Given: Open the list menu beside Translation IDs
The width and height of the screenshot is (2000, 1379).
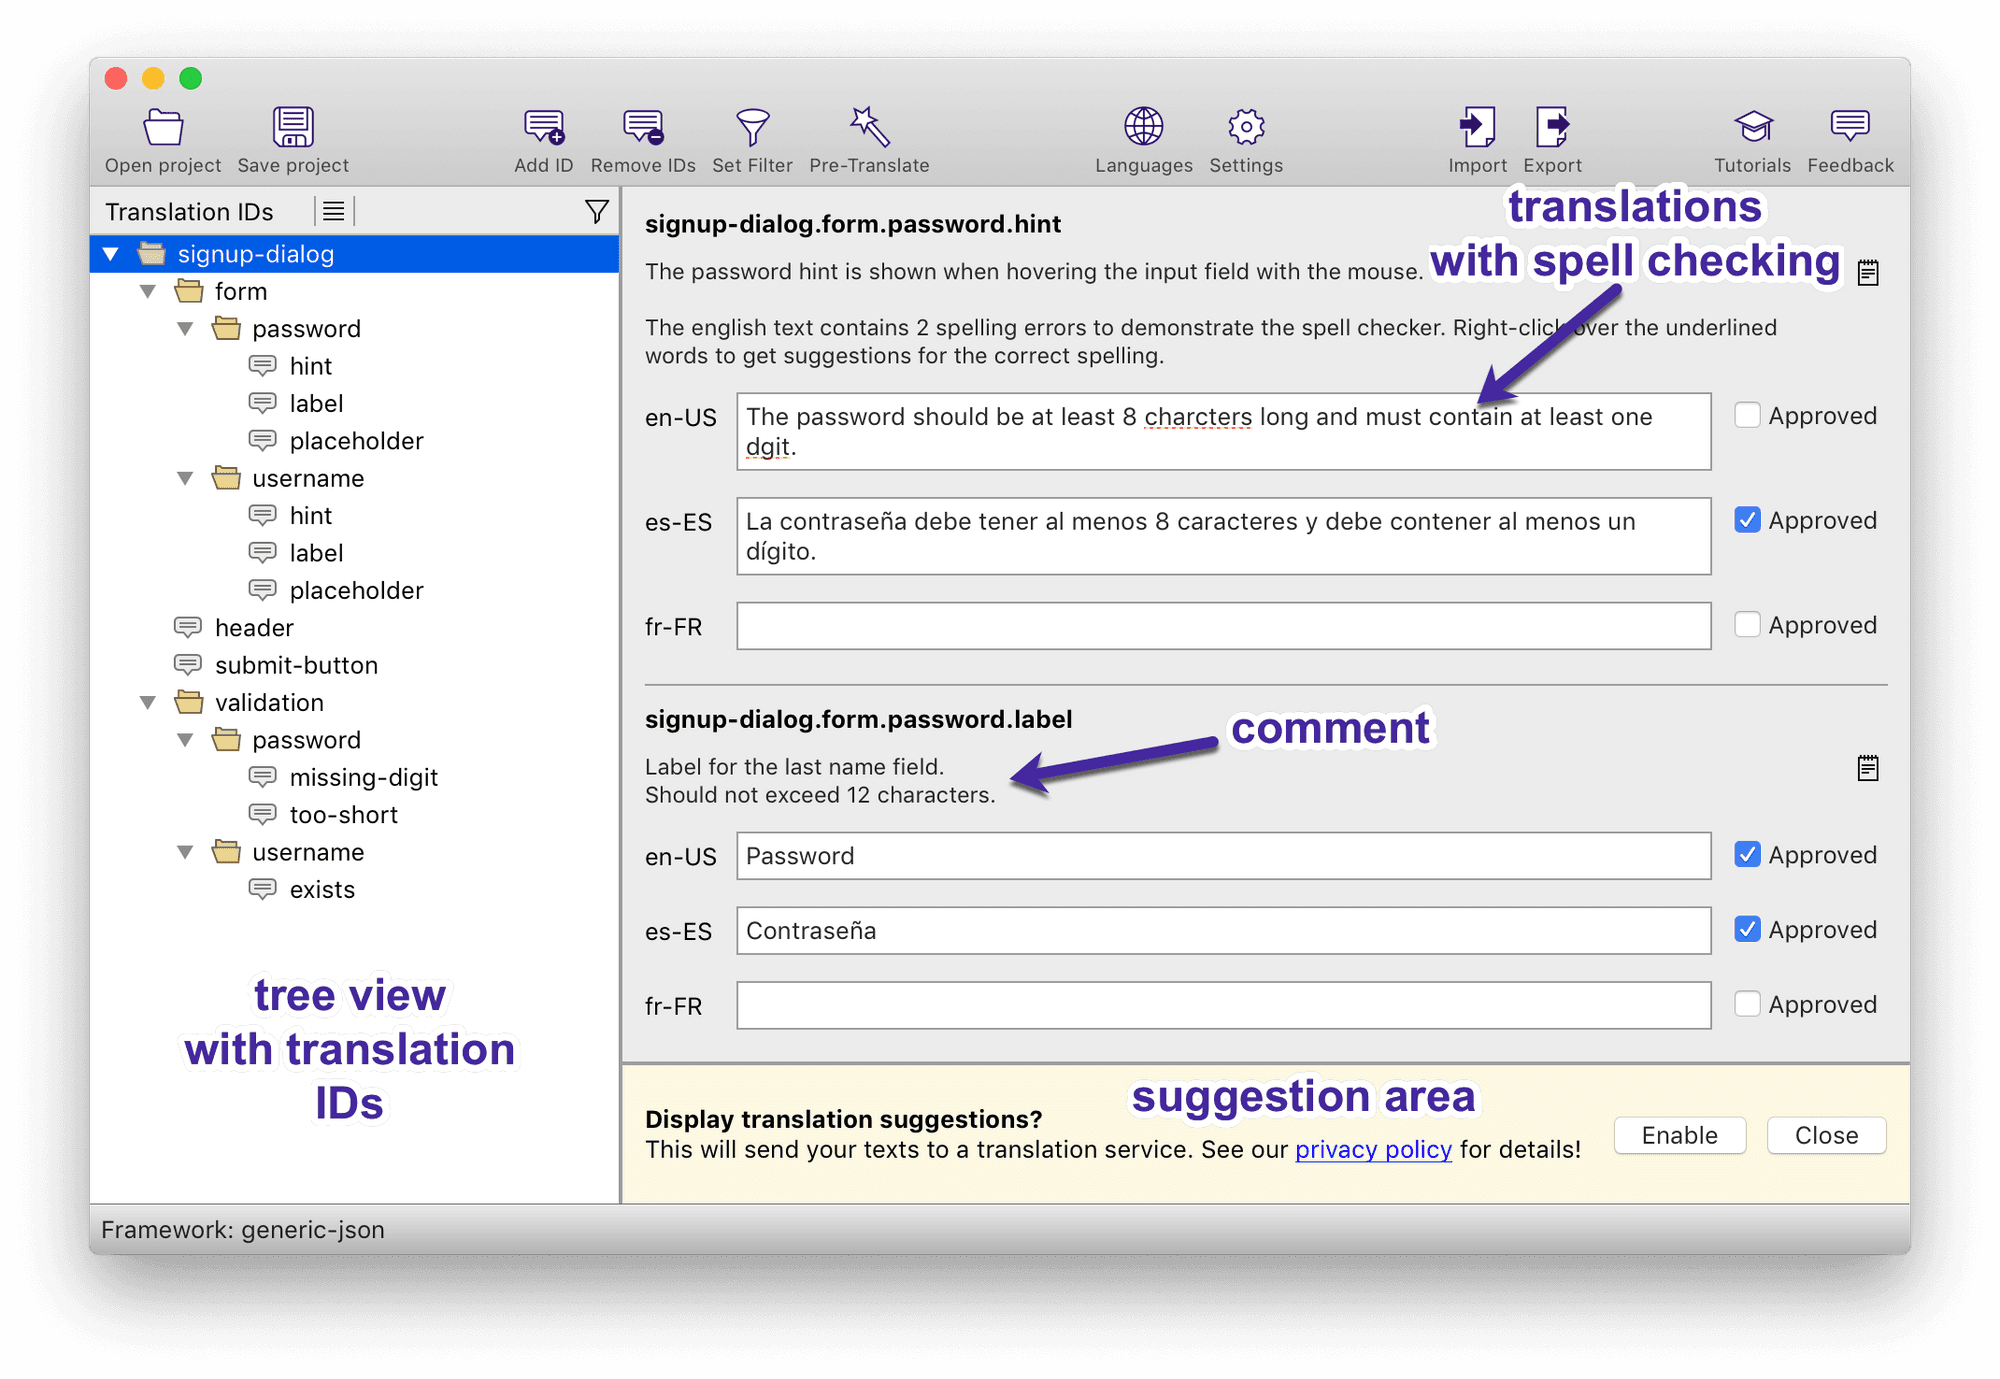Looking at the screenshot, I should pos(333,211).
